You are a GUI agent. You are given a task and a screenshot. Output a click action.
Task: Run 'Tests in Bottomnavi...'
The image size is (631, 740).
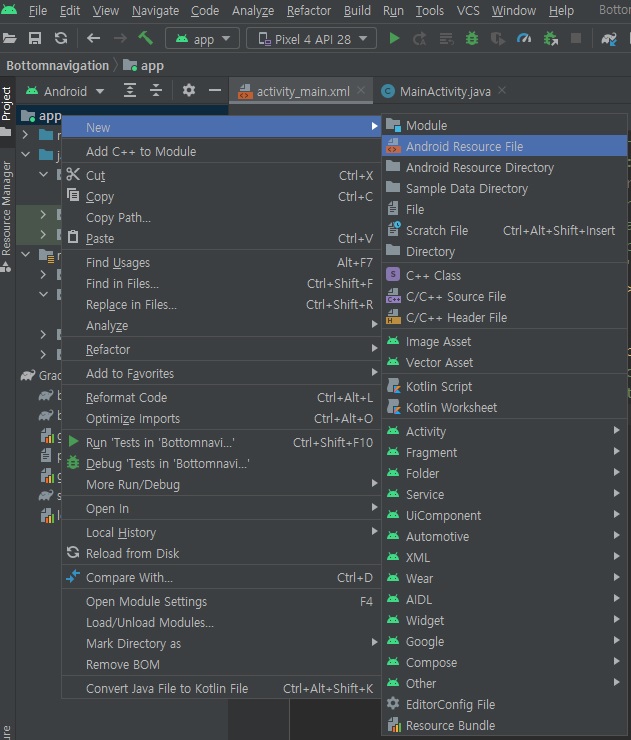click(221, 442)
